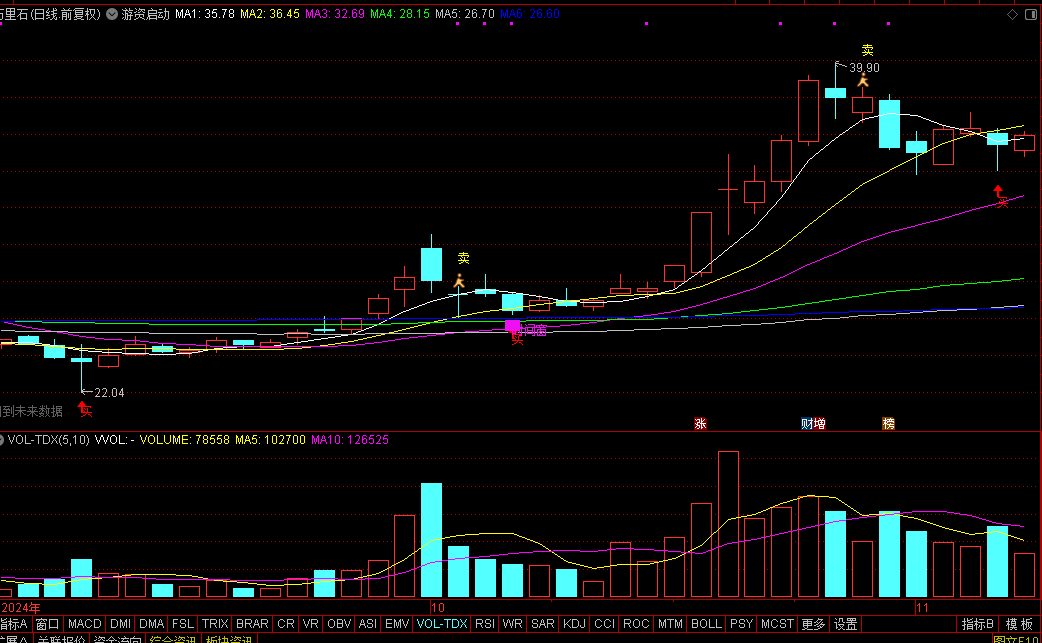Select the MTM indicator tab
This screenshot has width=1042, height=643.
pyautogui.click(x=670, y=624)
